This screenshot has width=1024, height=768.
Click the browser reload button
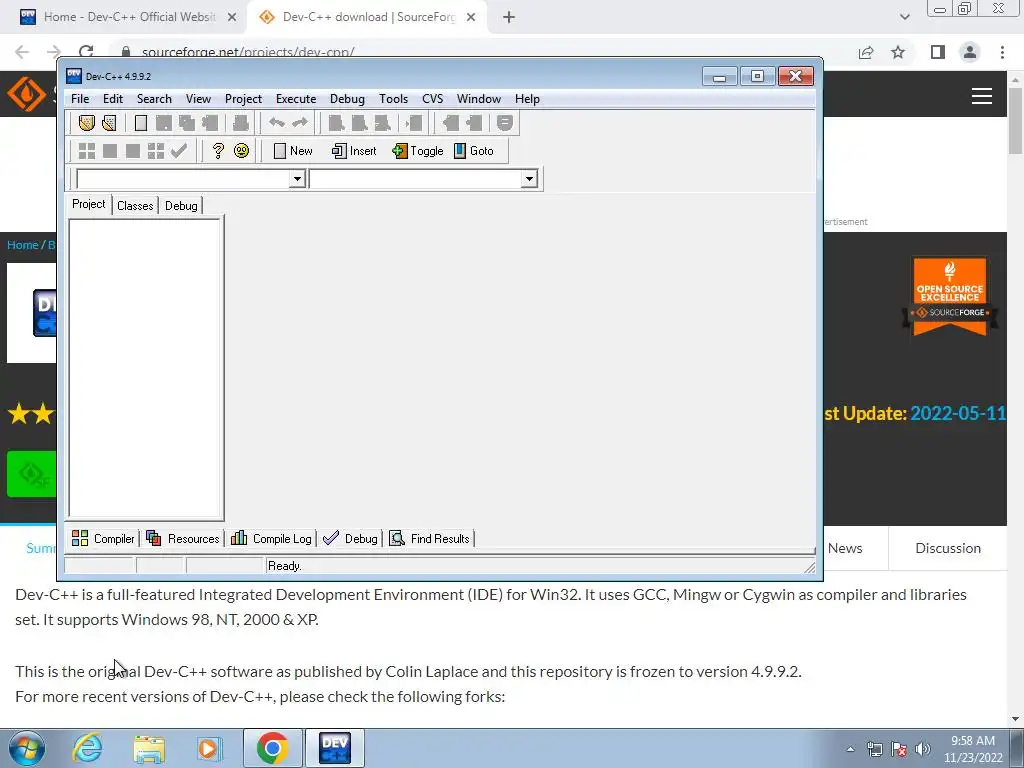pyautogui.click(x=86, y=52)
